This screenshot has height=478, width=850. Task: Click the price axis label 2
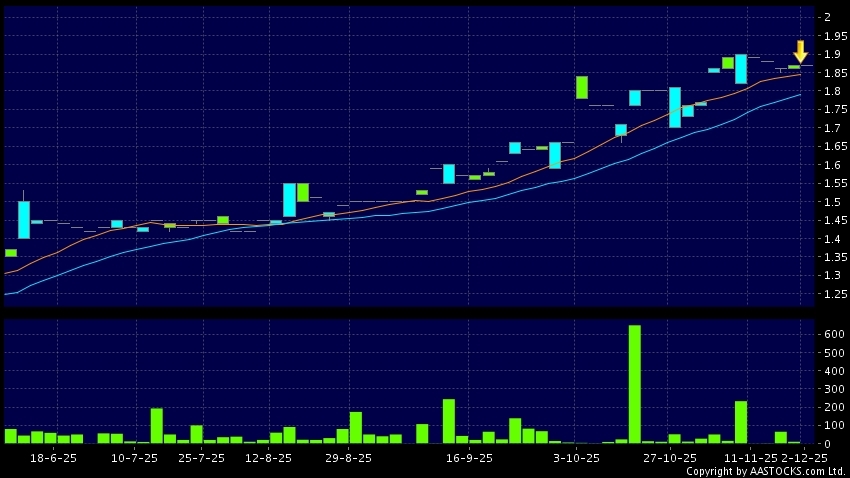[x=827, y=17]
